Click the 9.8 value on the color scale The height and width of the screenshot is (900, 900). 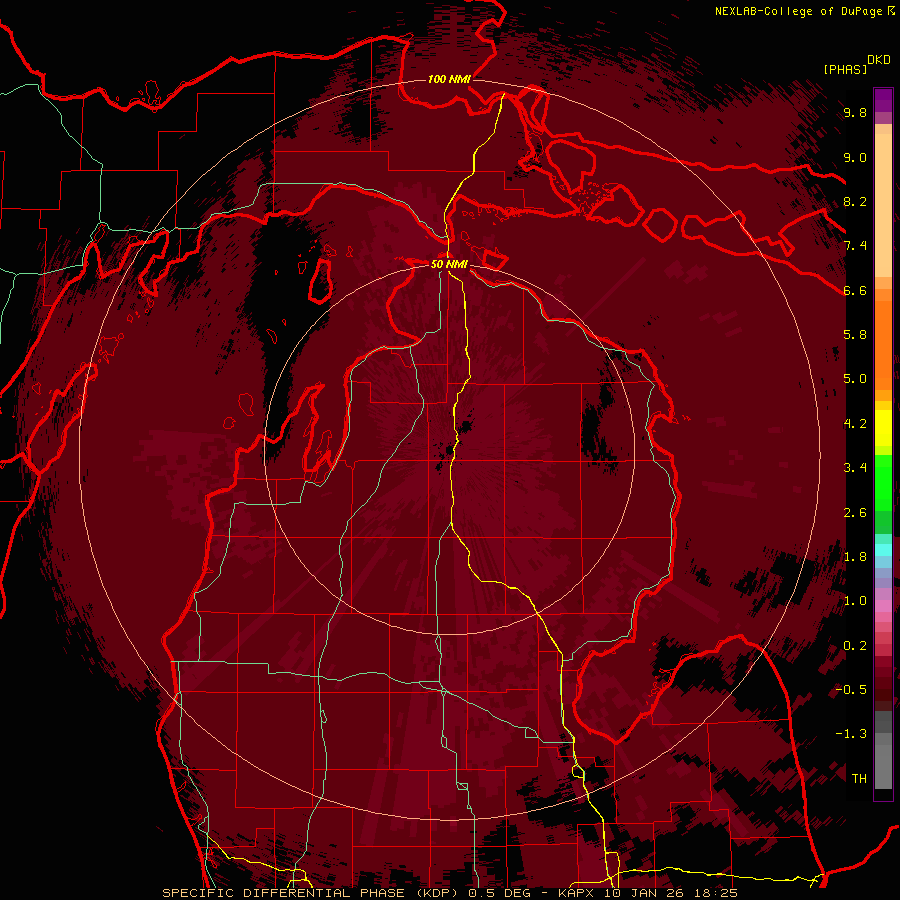point(855,112)
